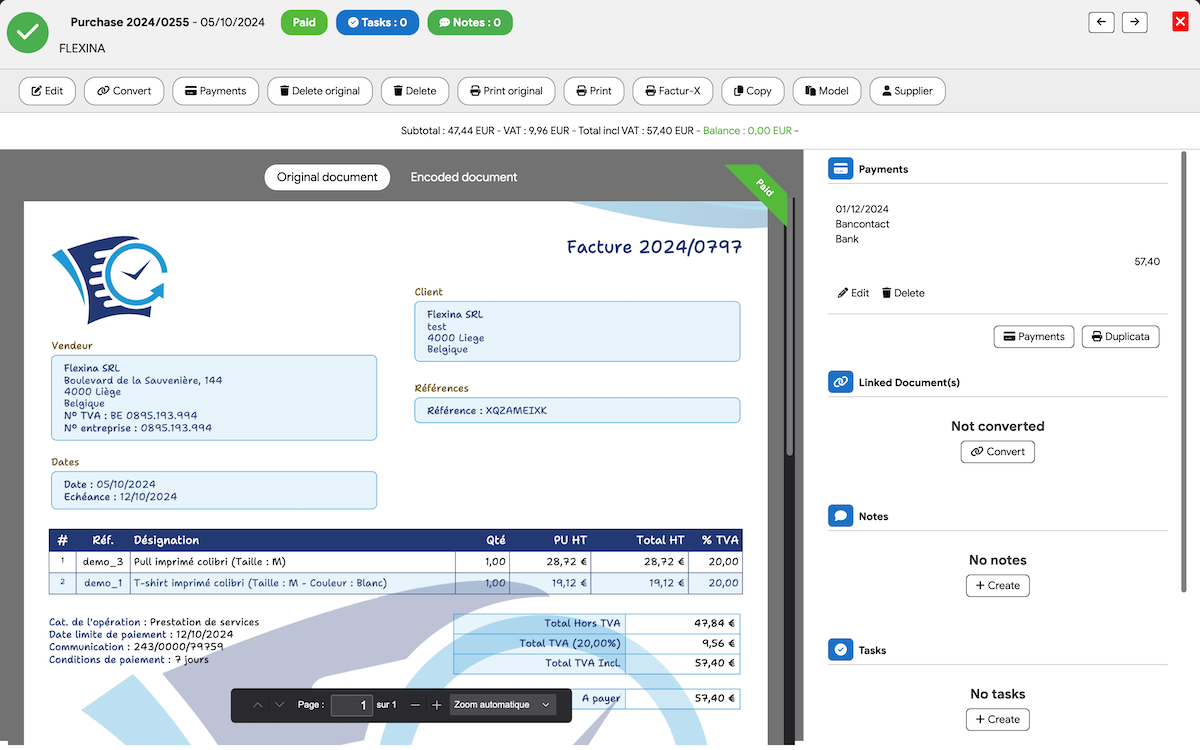This screenshot has width=1200, height=750.
Task: Edit the 01/12/2024 payment
Action: click(x=853, y=293)
